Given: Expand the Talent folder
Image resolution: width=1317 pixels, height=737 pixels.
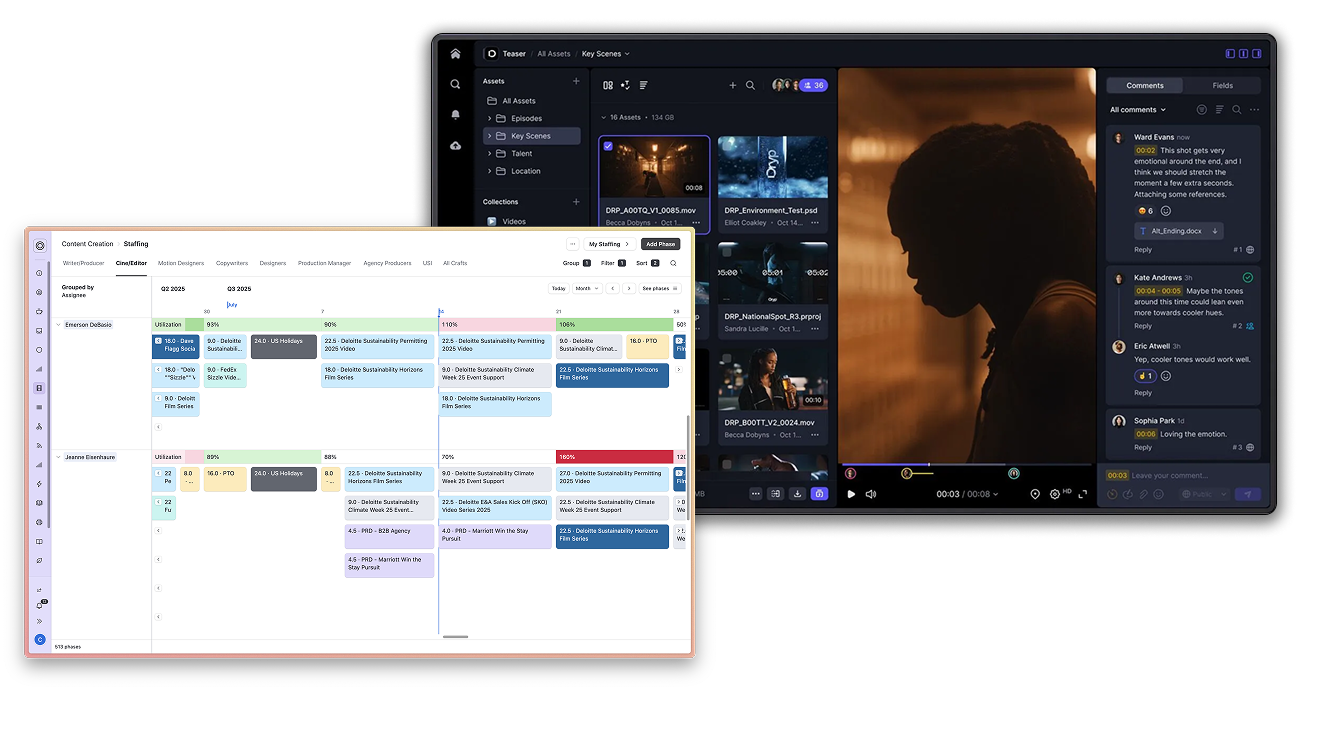Looking at the screenshot, I should [x=490, y=153].
